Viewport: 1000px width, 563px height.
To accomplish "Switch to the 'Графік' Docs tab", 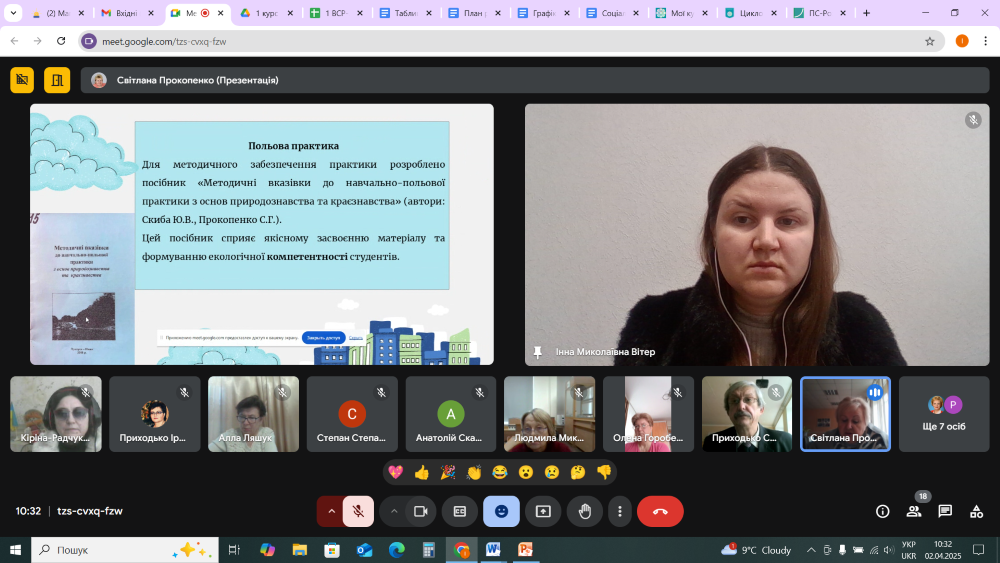I will click(x=543, y=13).
